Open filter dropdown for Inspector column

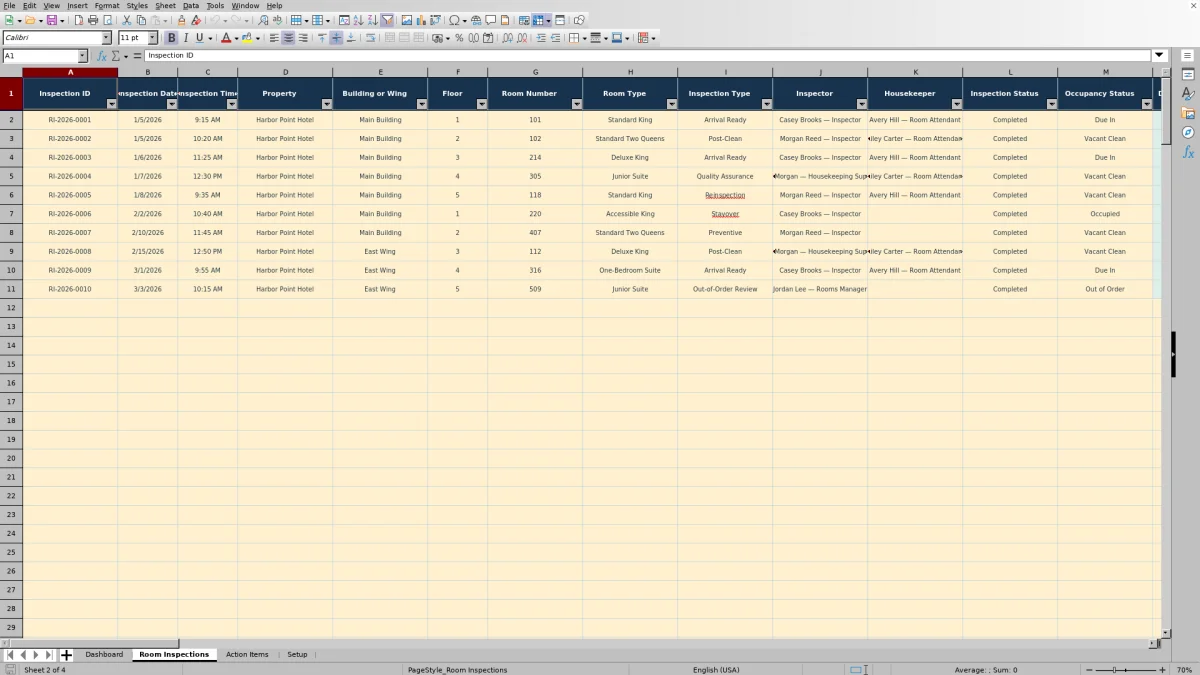tap(862, 104)
